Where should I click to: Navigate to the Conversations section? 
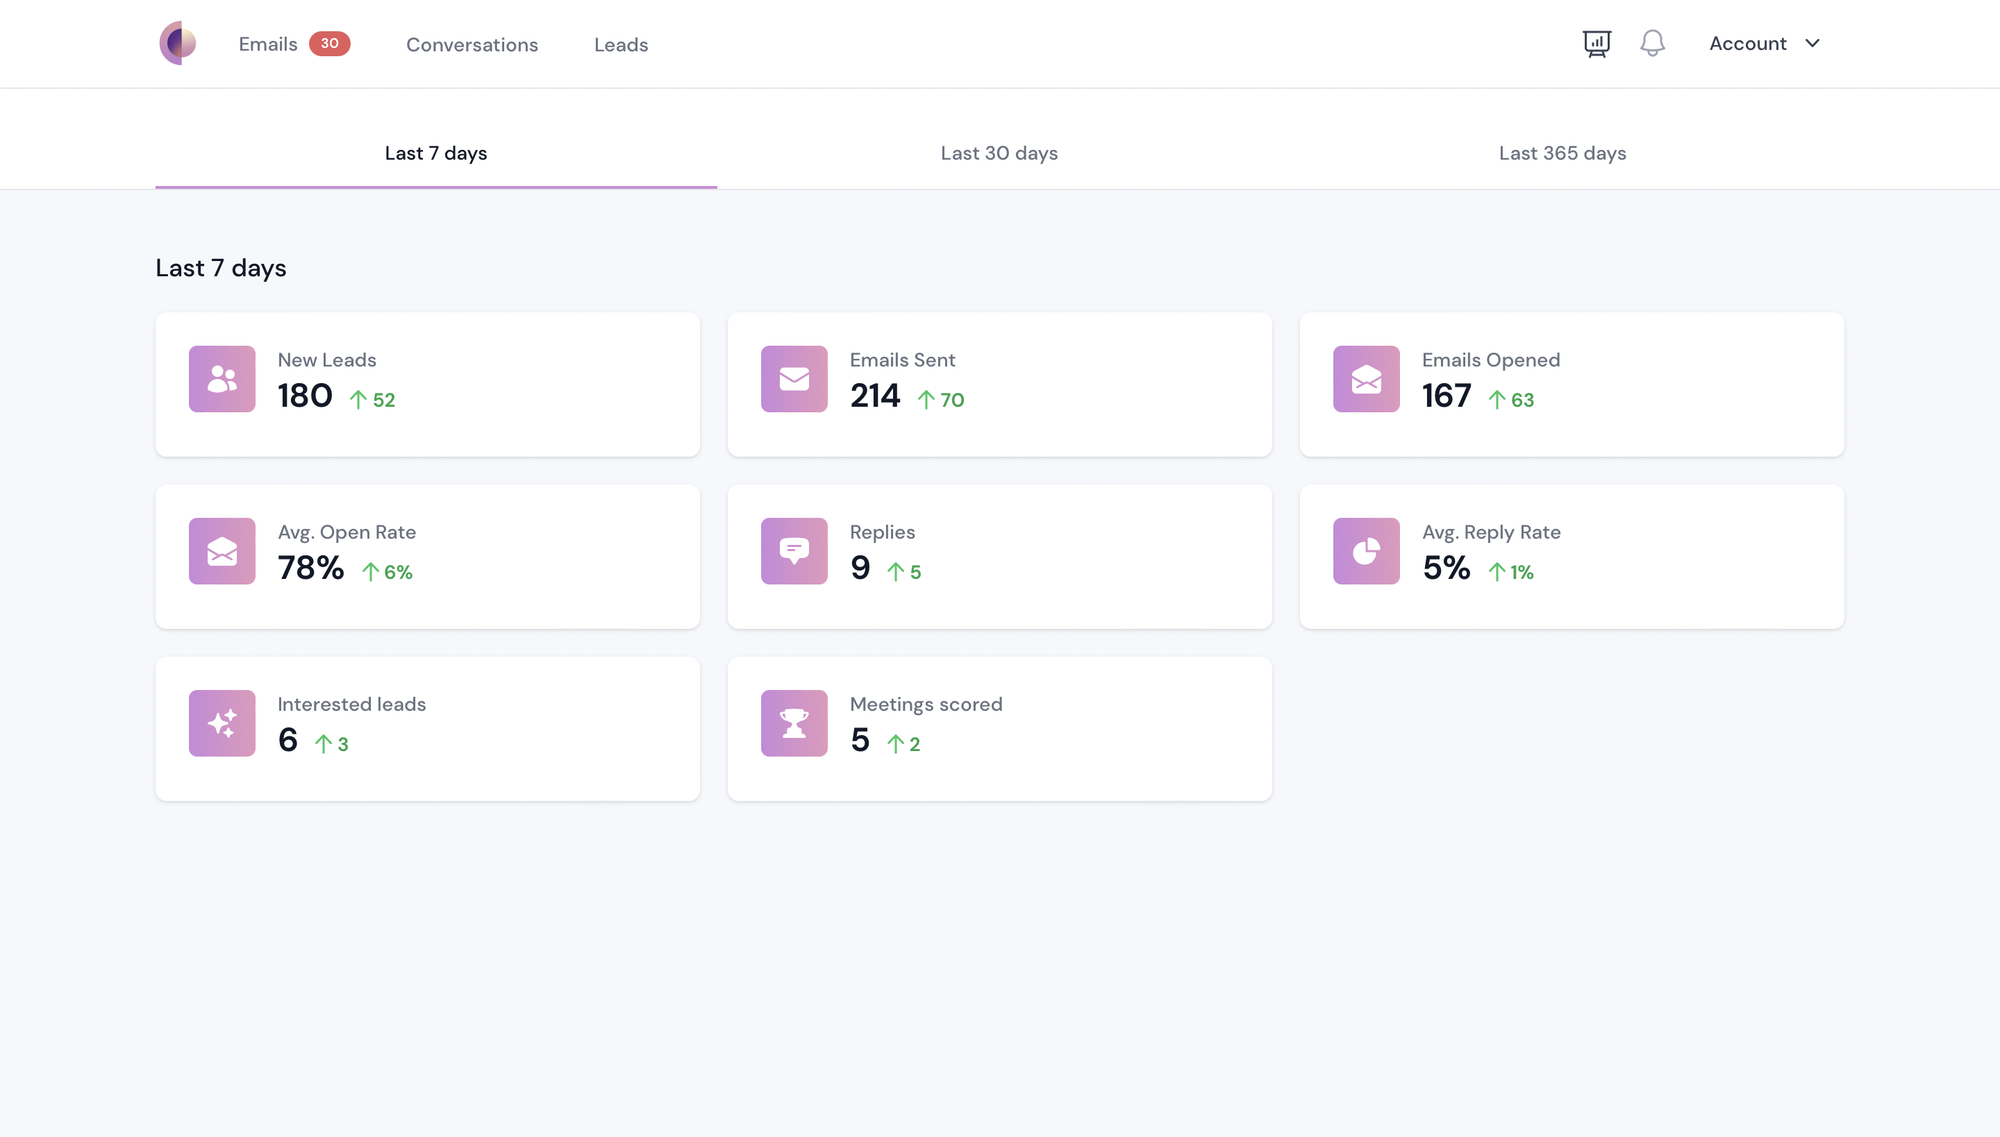point(471,43)
